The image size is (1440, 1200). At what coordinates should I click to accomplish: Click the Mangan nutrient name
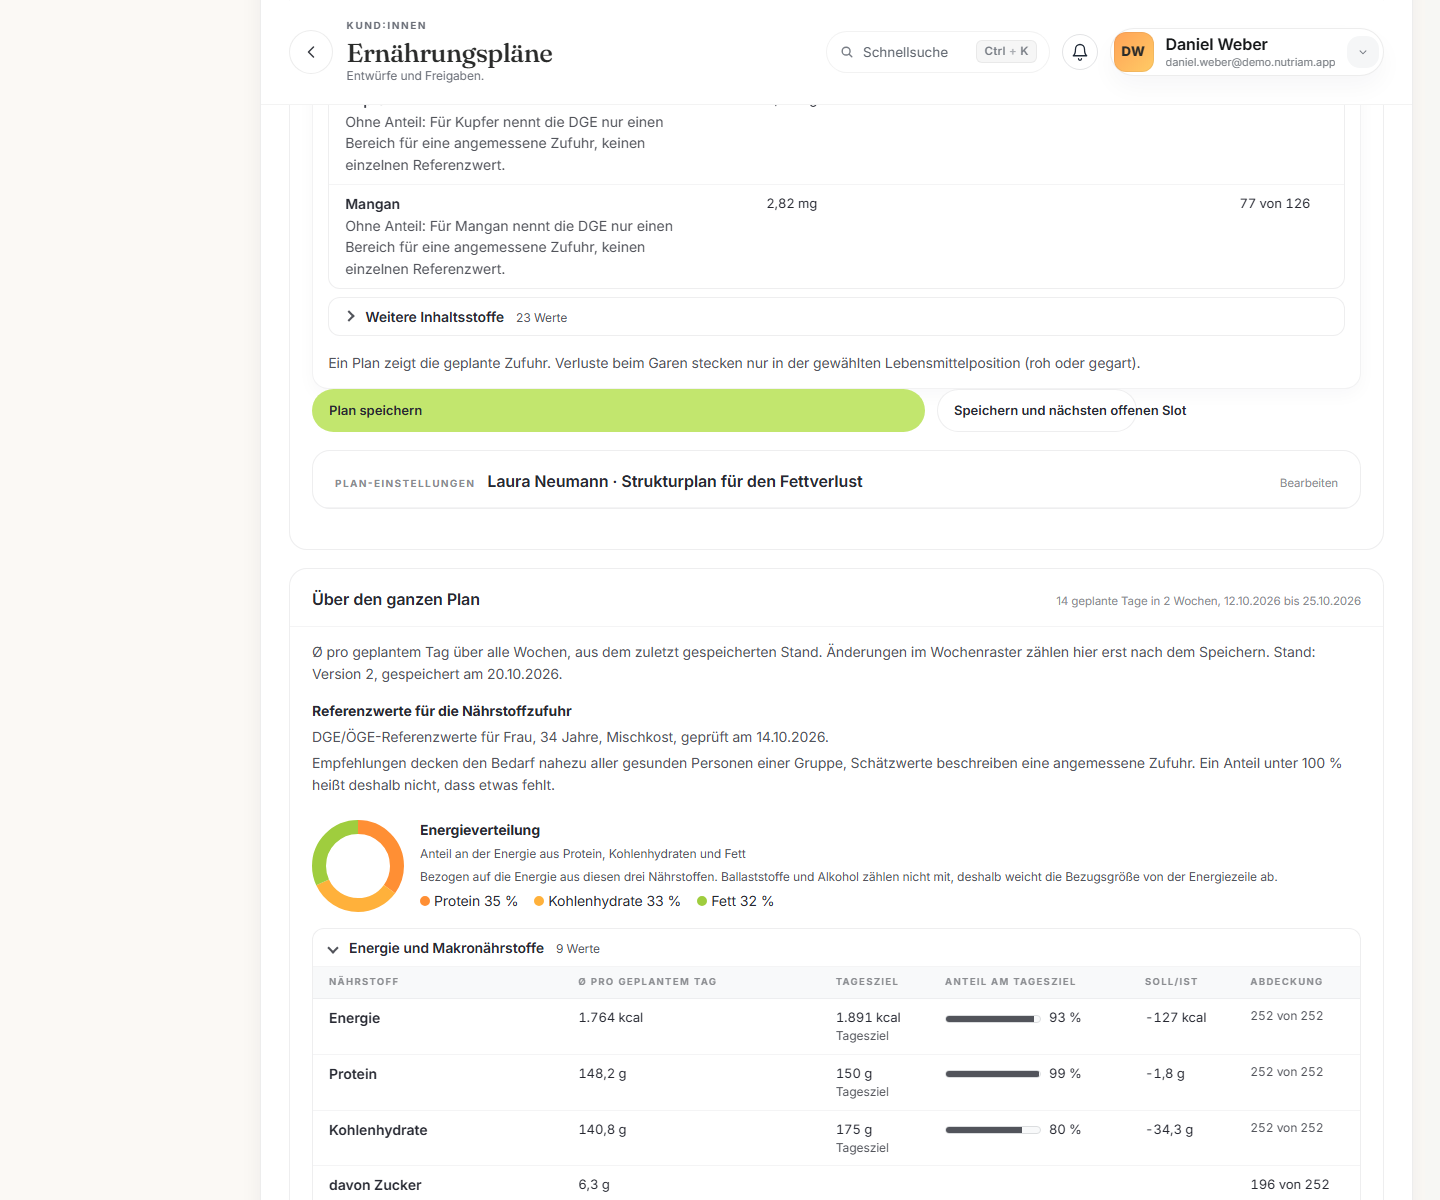[372, 204]
